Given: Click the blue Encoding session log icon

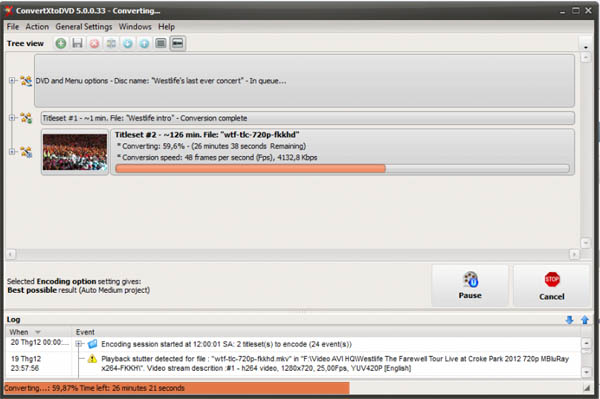Looking at the screenshot, I should point(93,344).
